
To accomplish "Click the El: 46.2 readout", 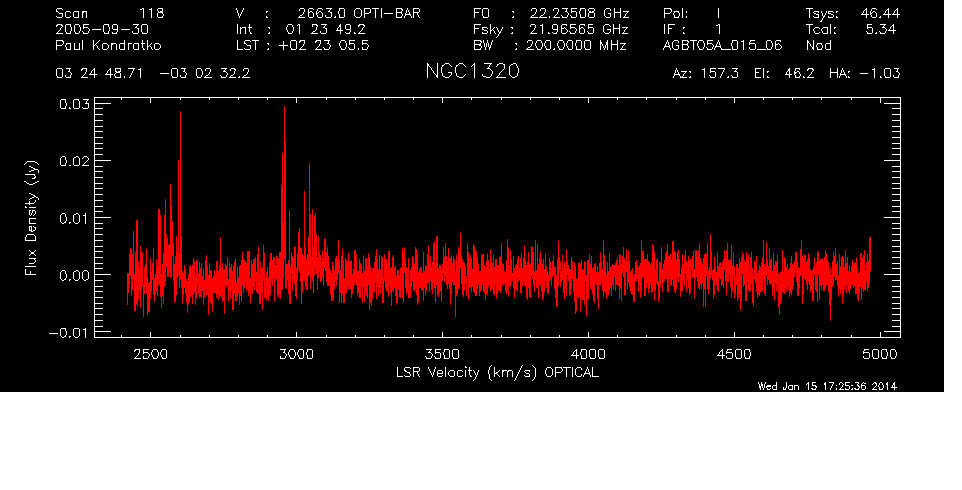I will click(x=784, y=74).
